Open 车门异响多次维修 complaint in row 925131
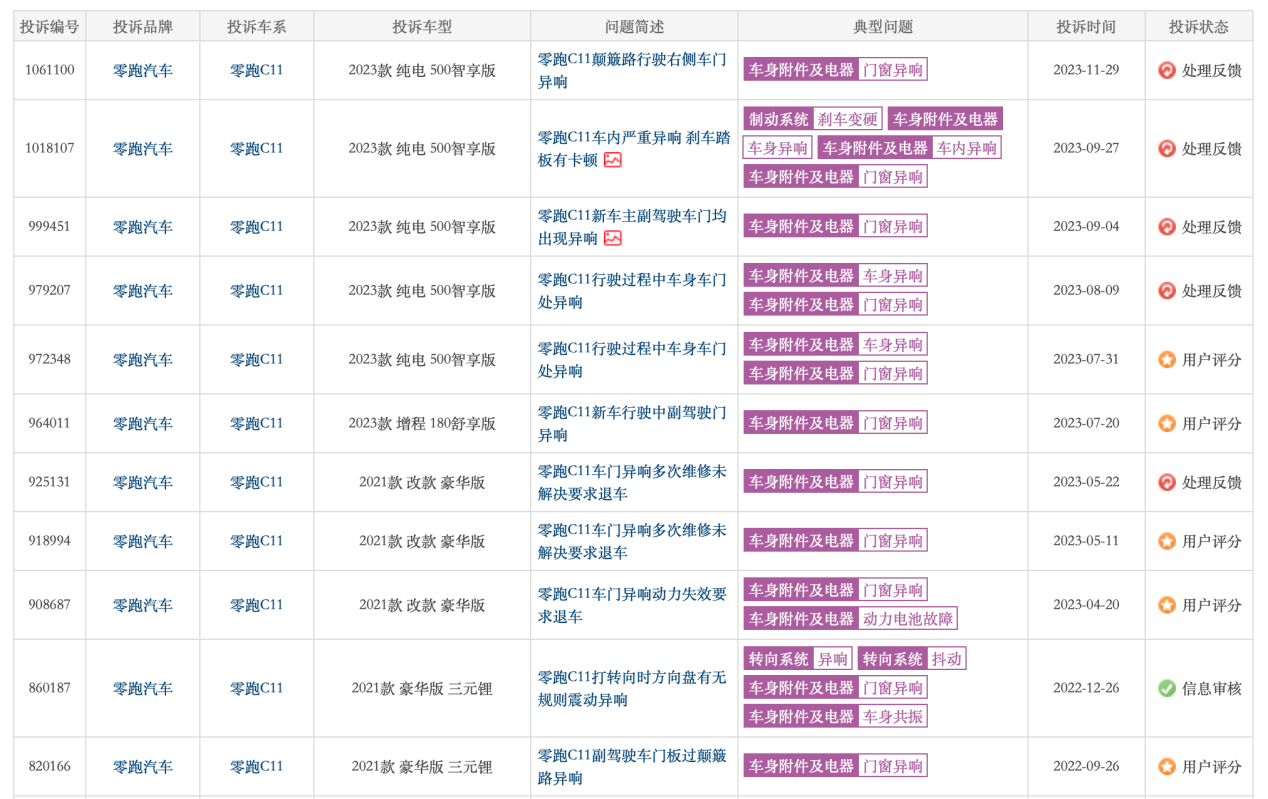Image resolution: width=1268 pixels, height=799 pixels. (632, 482)
